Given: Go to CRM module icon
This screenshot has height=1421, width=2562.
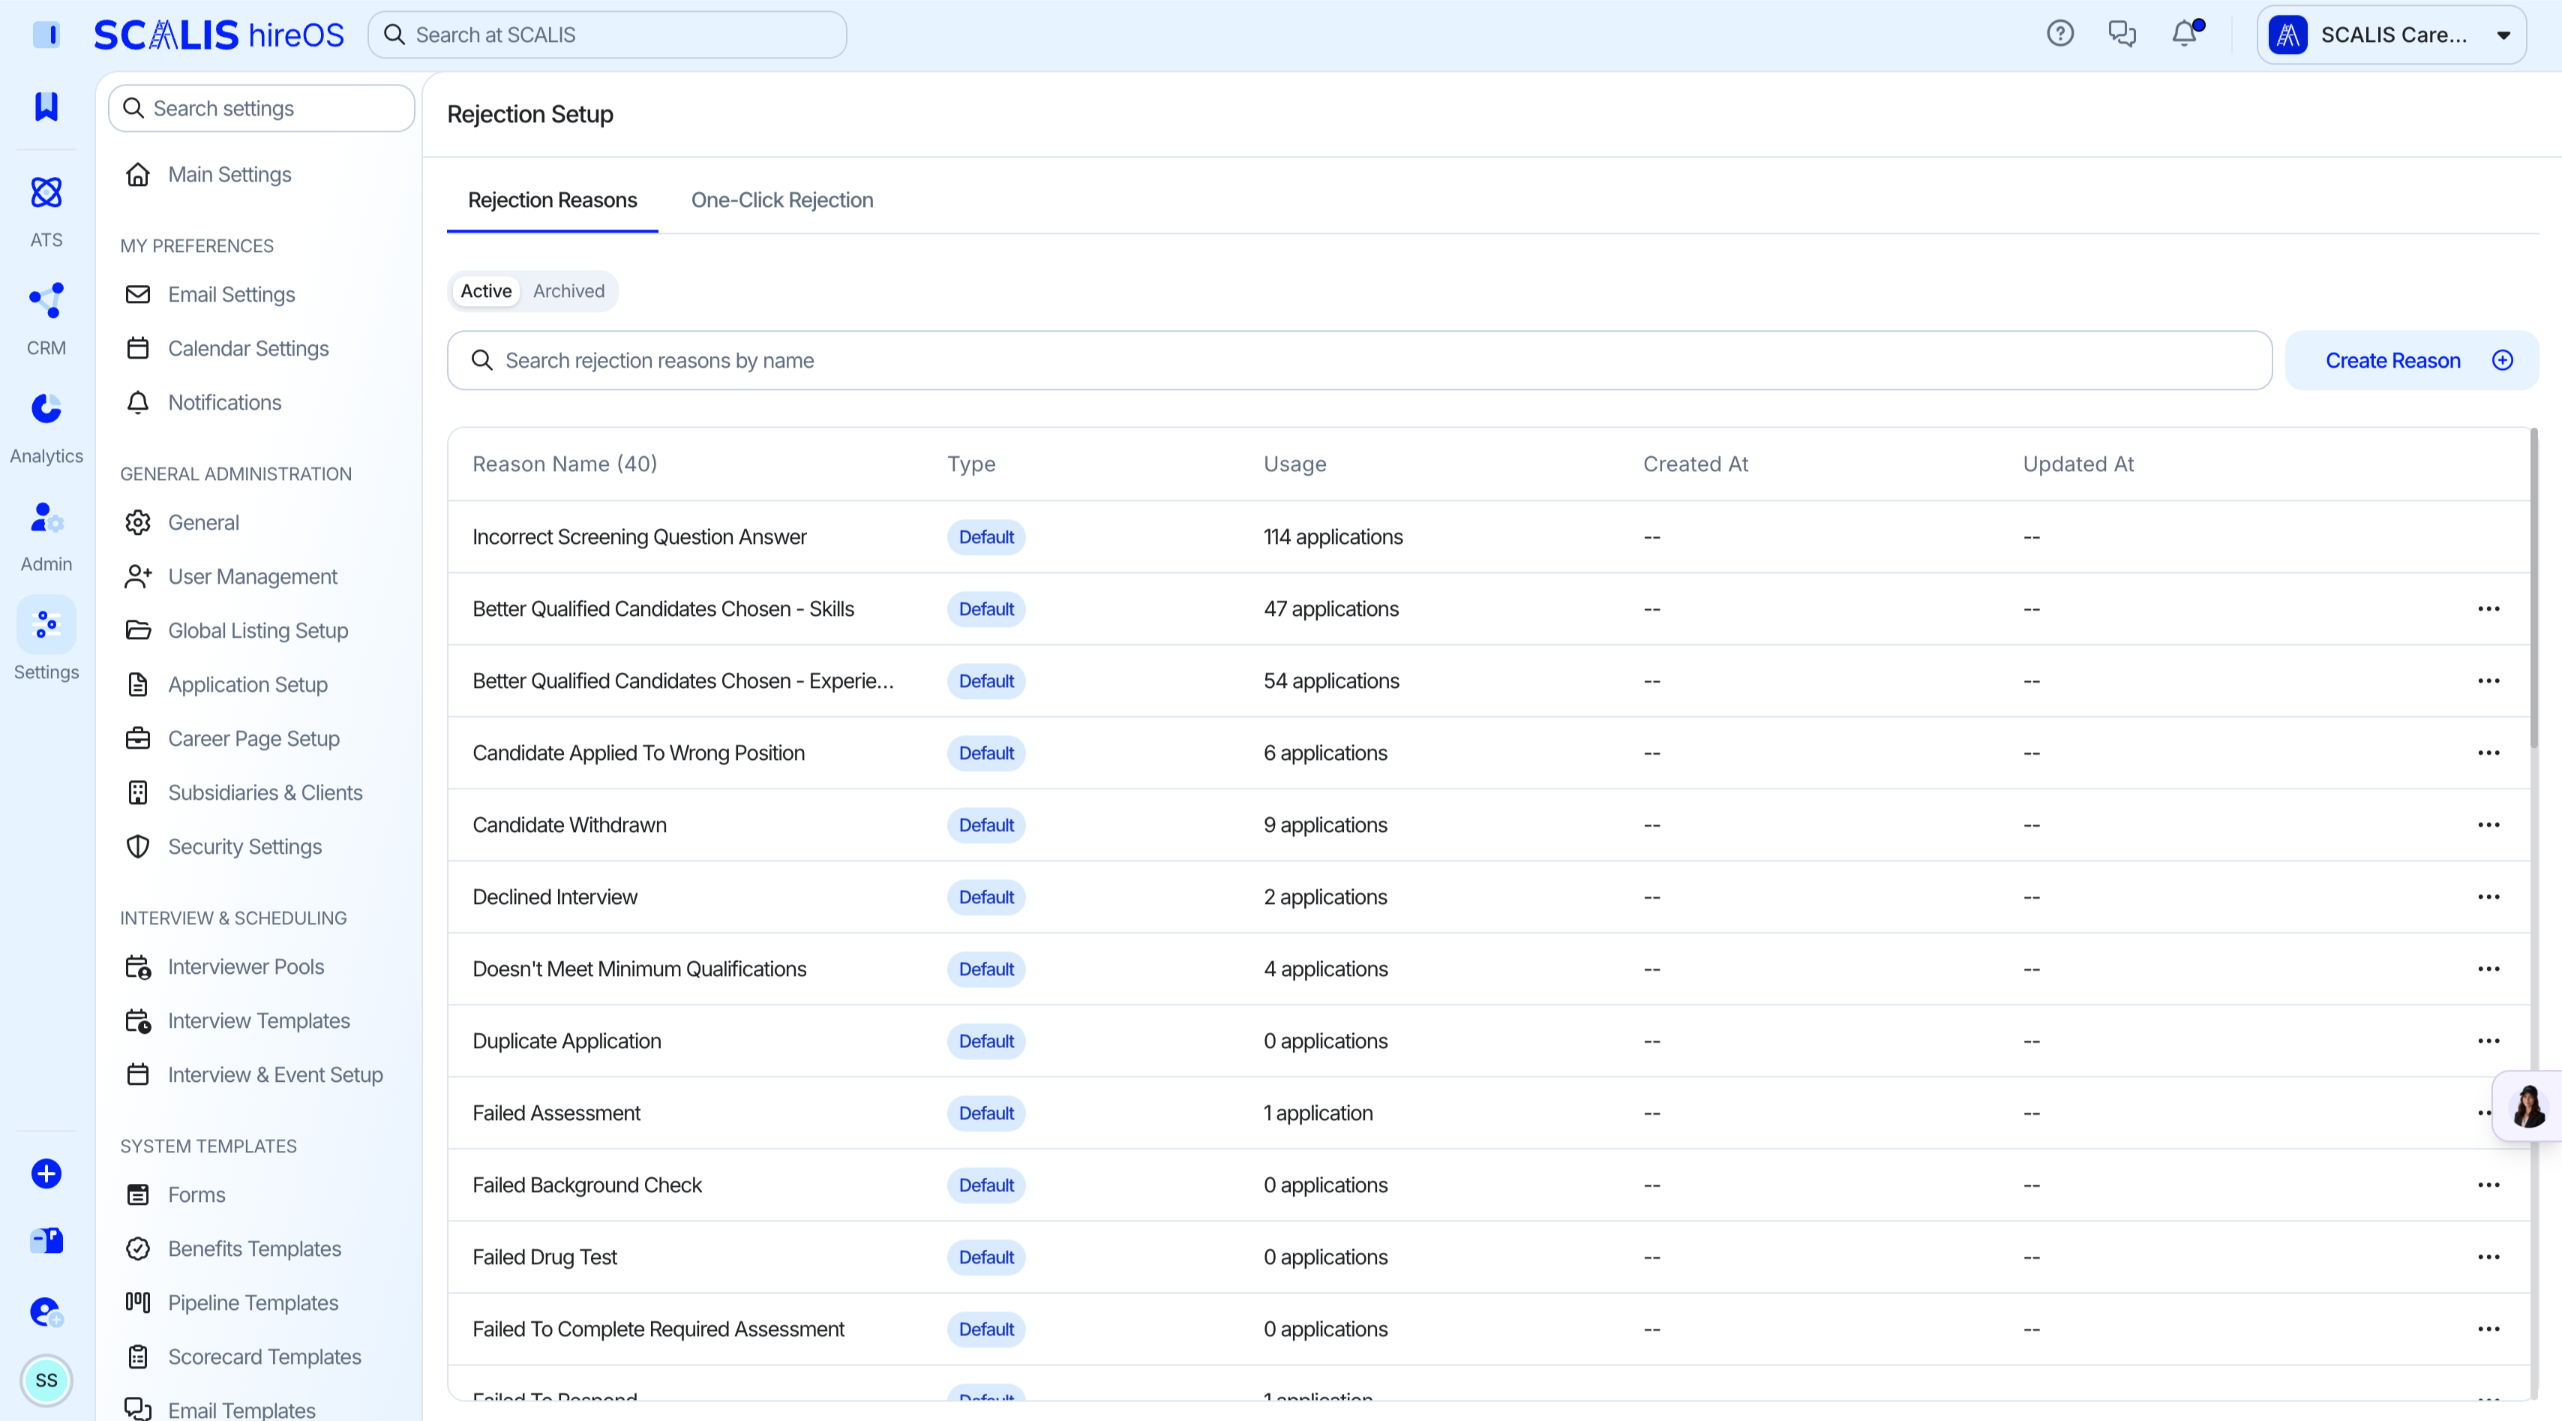Looking at the screenshot, I should (x=46, y=300).
